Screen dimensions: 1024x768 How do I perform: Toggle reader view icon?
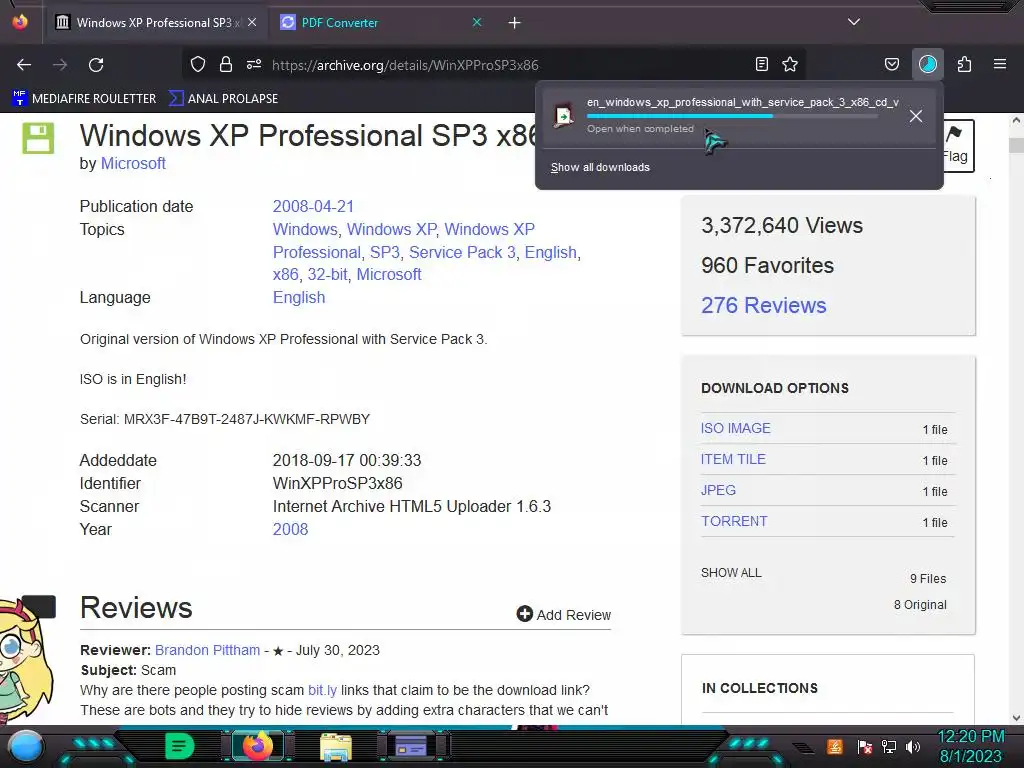761,64
